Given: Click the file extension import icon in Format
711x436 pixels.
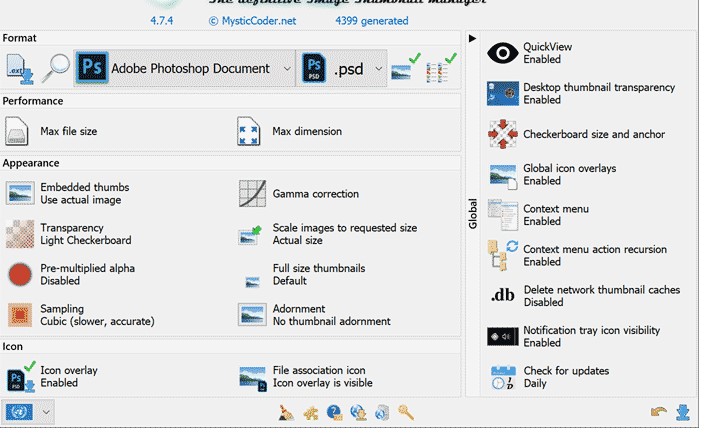Looking at the screenshot, I should pyautogui.click(x=20, y=69).
